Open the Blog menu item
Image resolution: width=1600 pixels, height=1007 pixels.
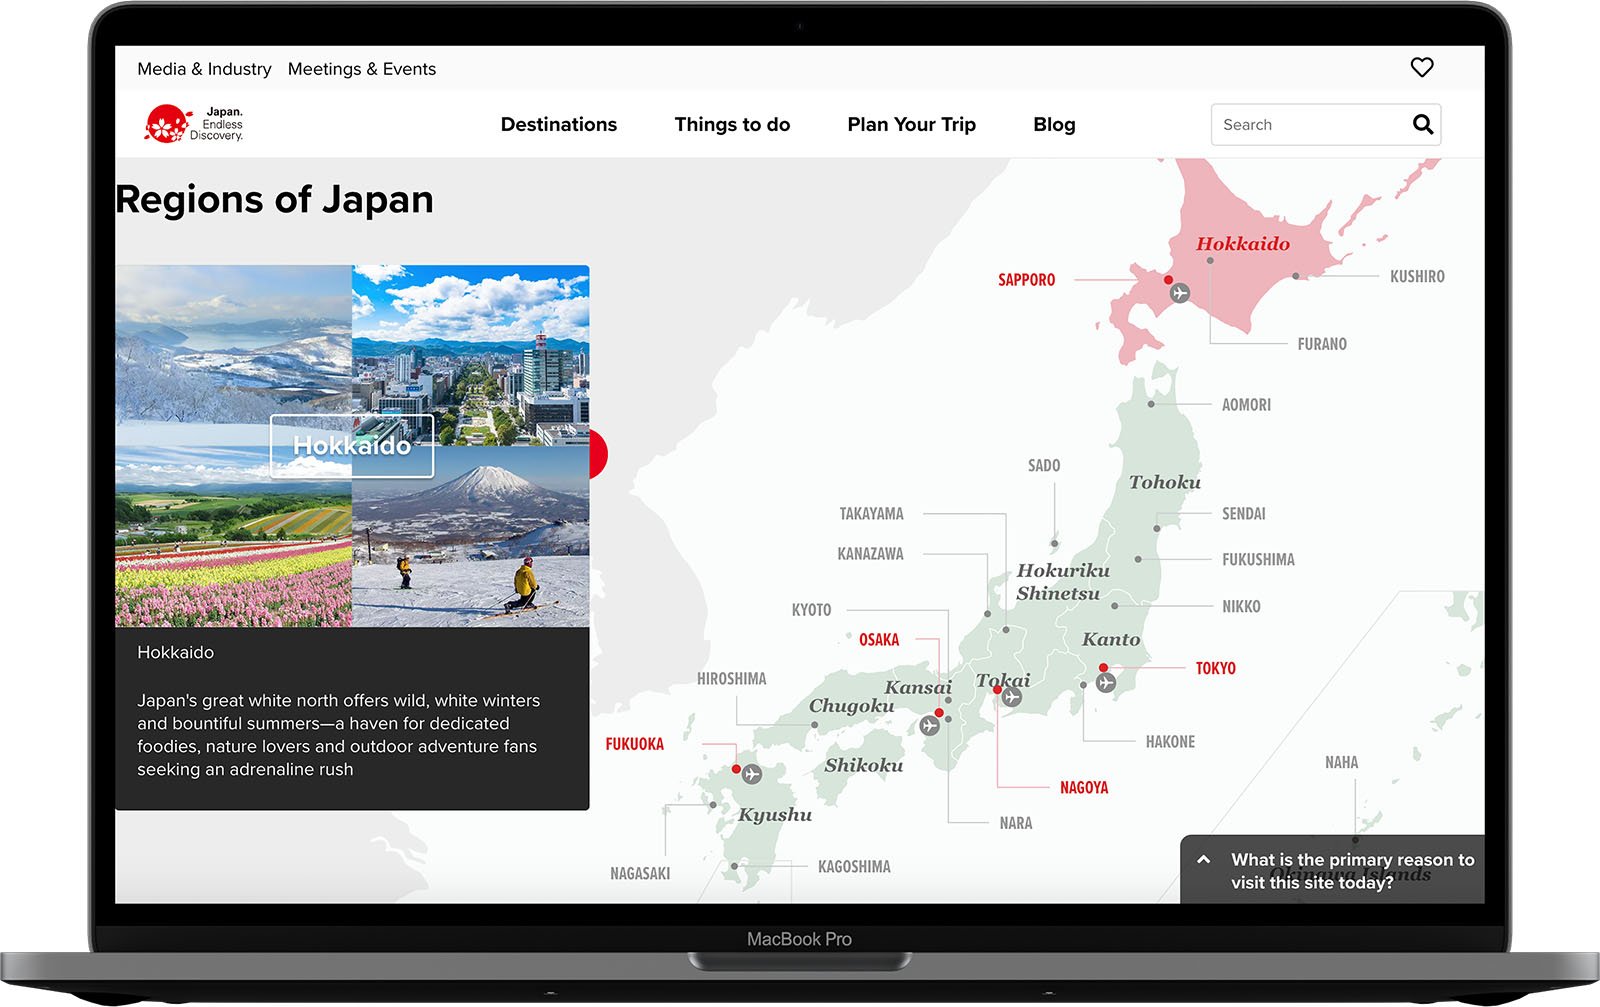(1054, 125)
